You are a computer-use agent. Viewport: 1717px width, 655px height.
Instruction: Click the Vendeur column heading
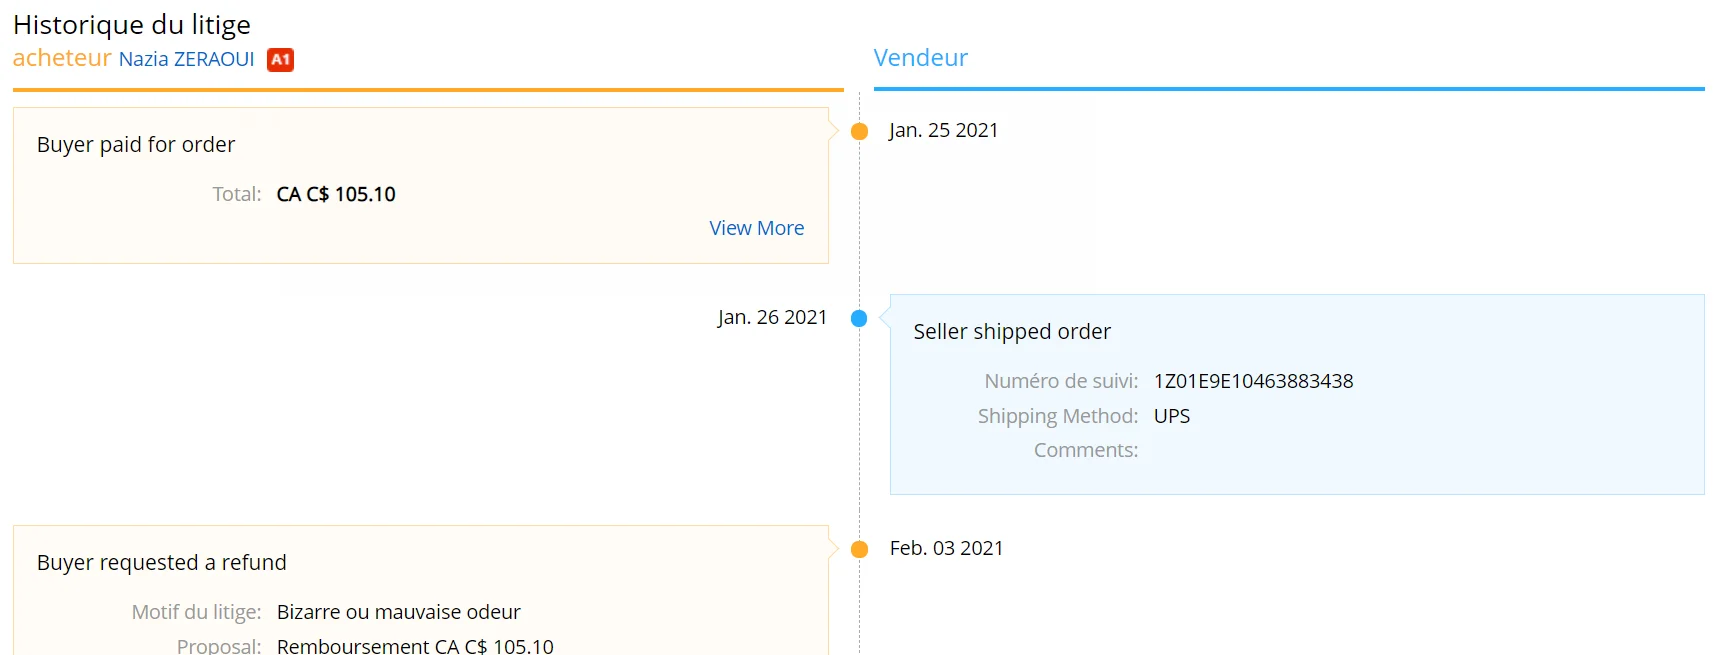(920, 58)
